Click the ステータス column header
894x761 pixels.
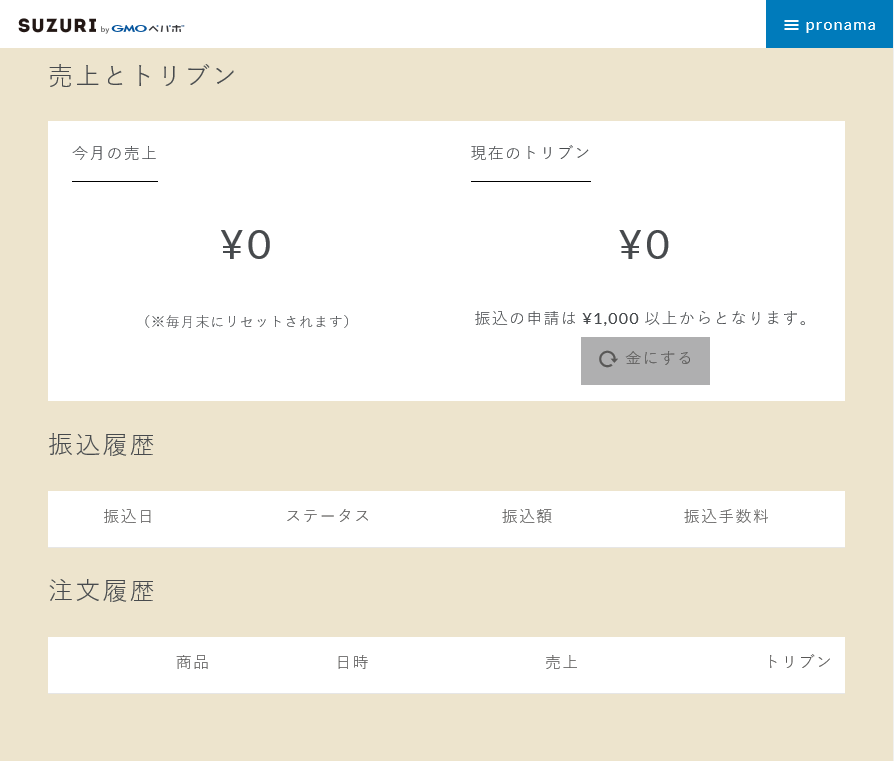328,516
